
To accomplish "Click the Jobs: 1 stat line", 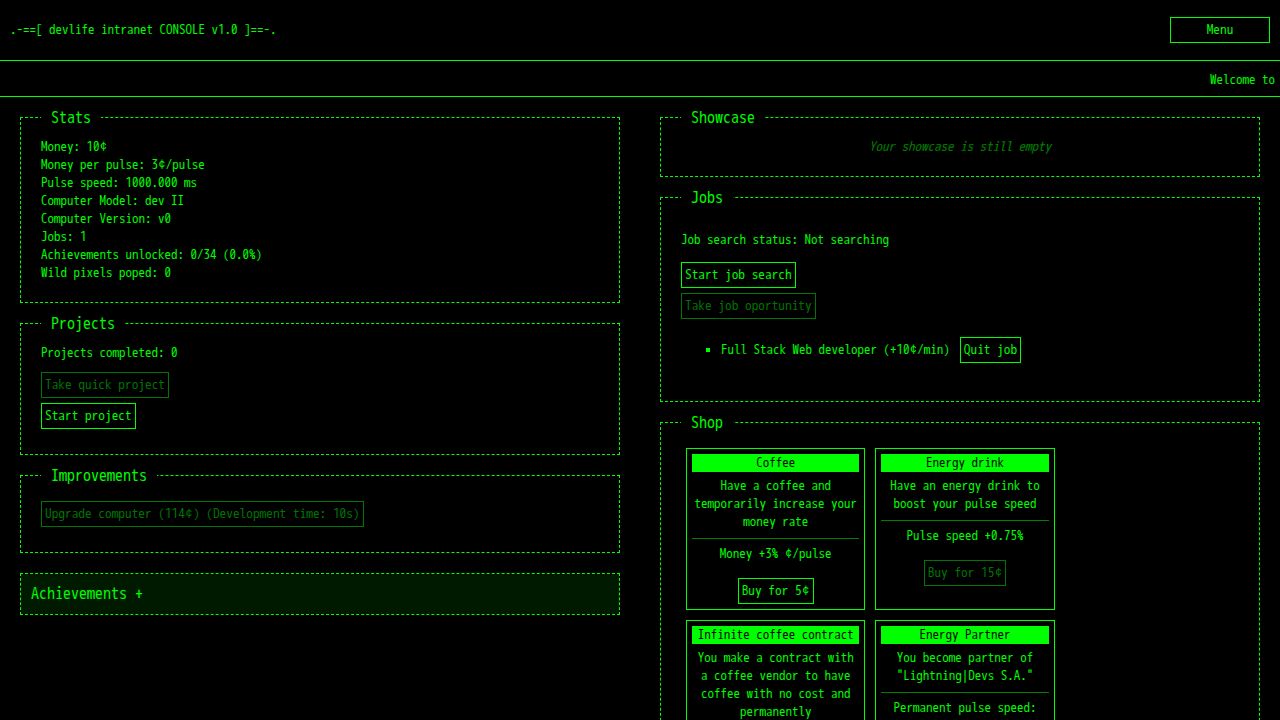I will click(x=64, y=237).
